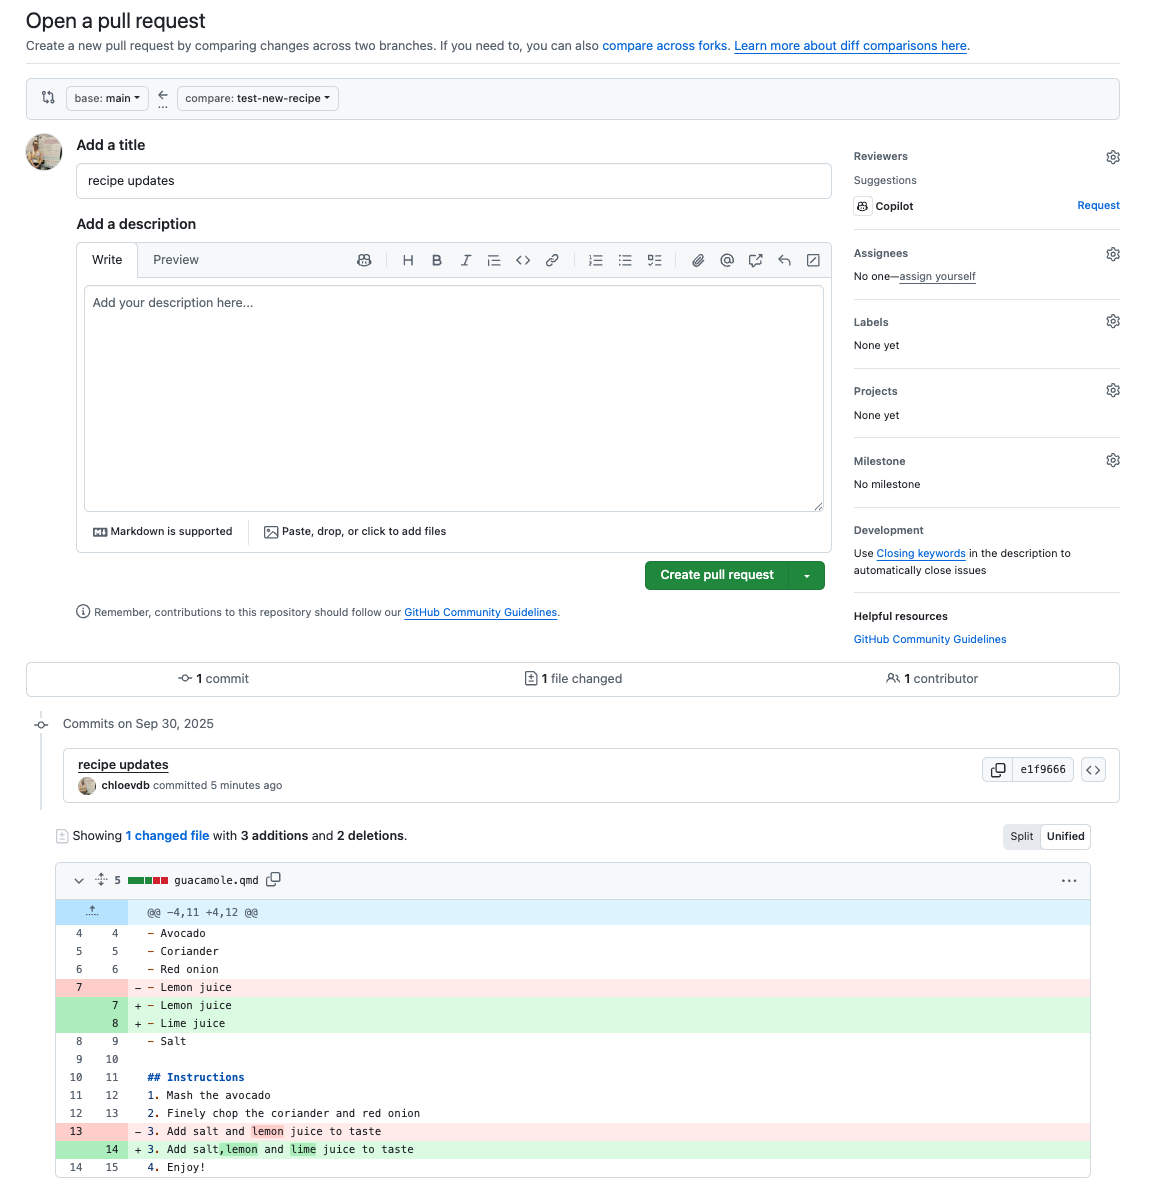Screen dimensions: 1167x1191
Task: Click the attach files paperclip icon
Action: pyautogui.click(x=698, y=260)
